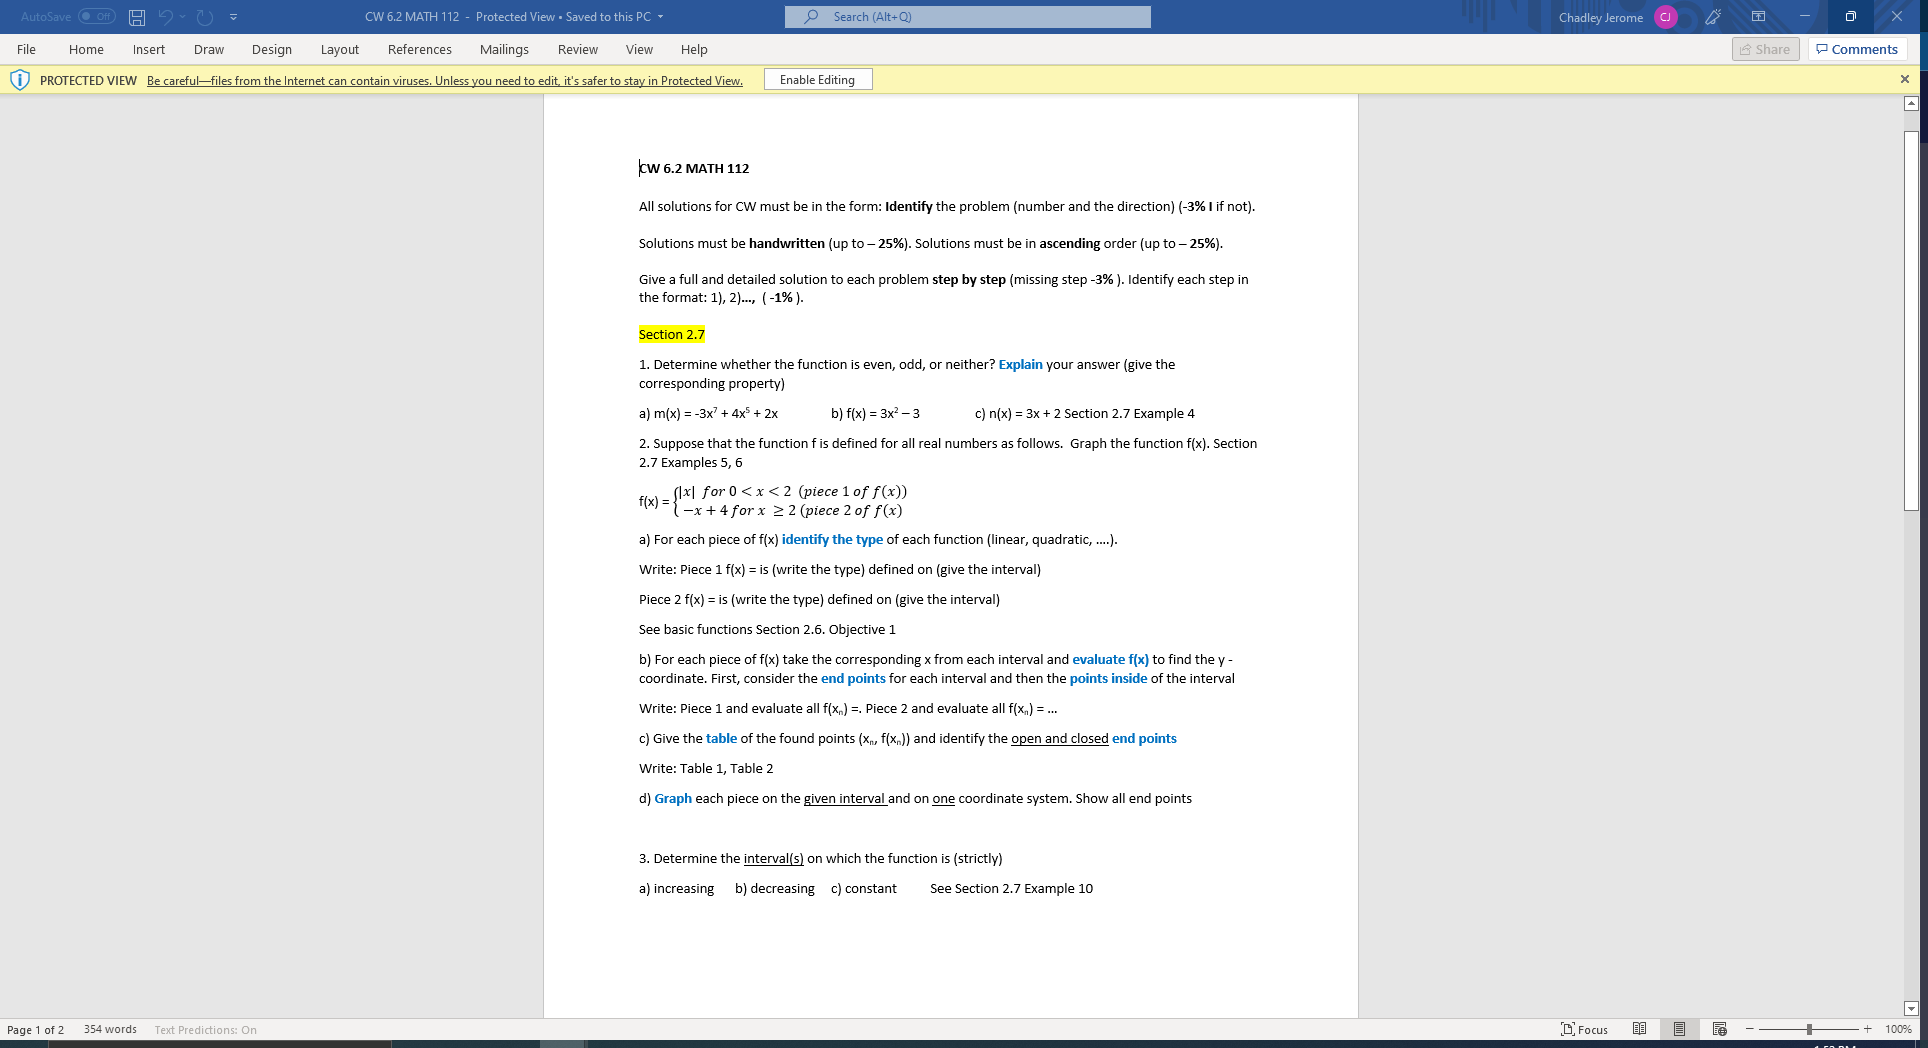
Task: Open the Comments pane
Action: pos(1856,49)
